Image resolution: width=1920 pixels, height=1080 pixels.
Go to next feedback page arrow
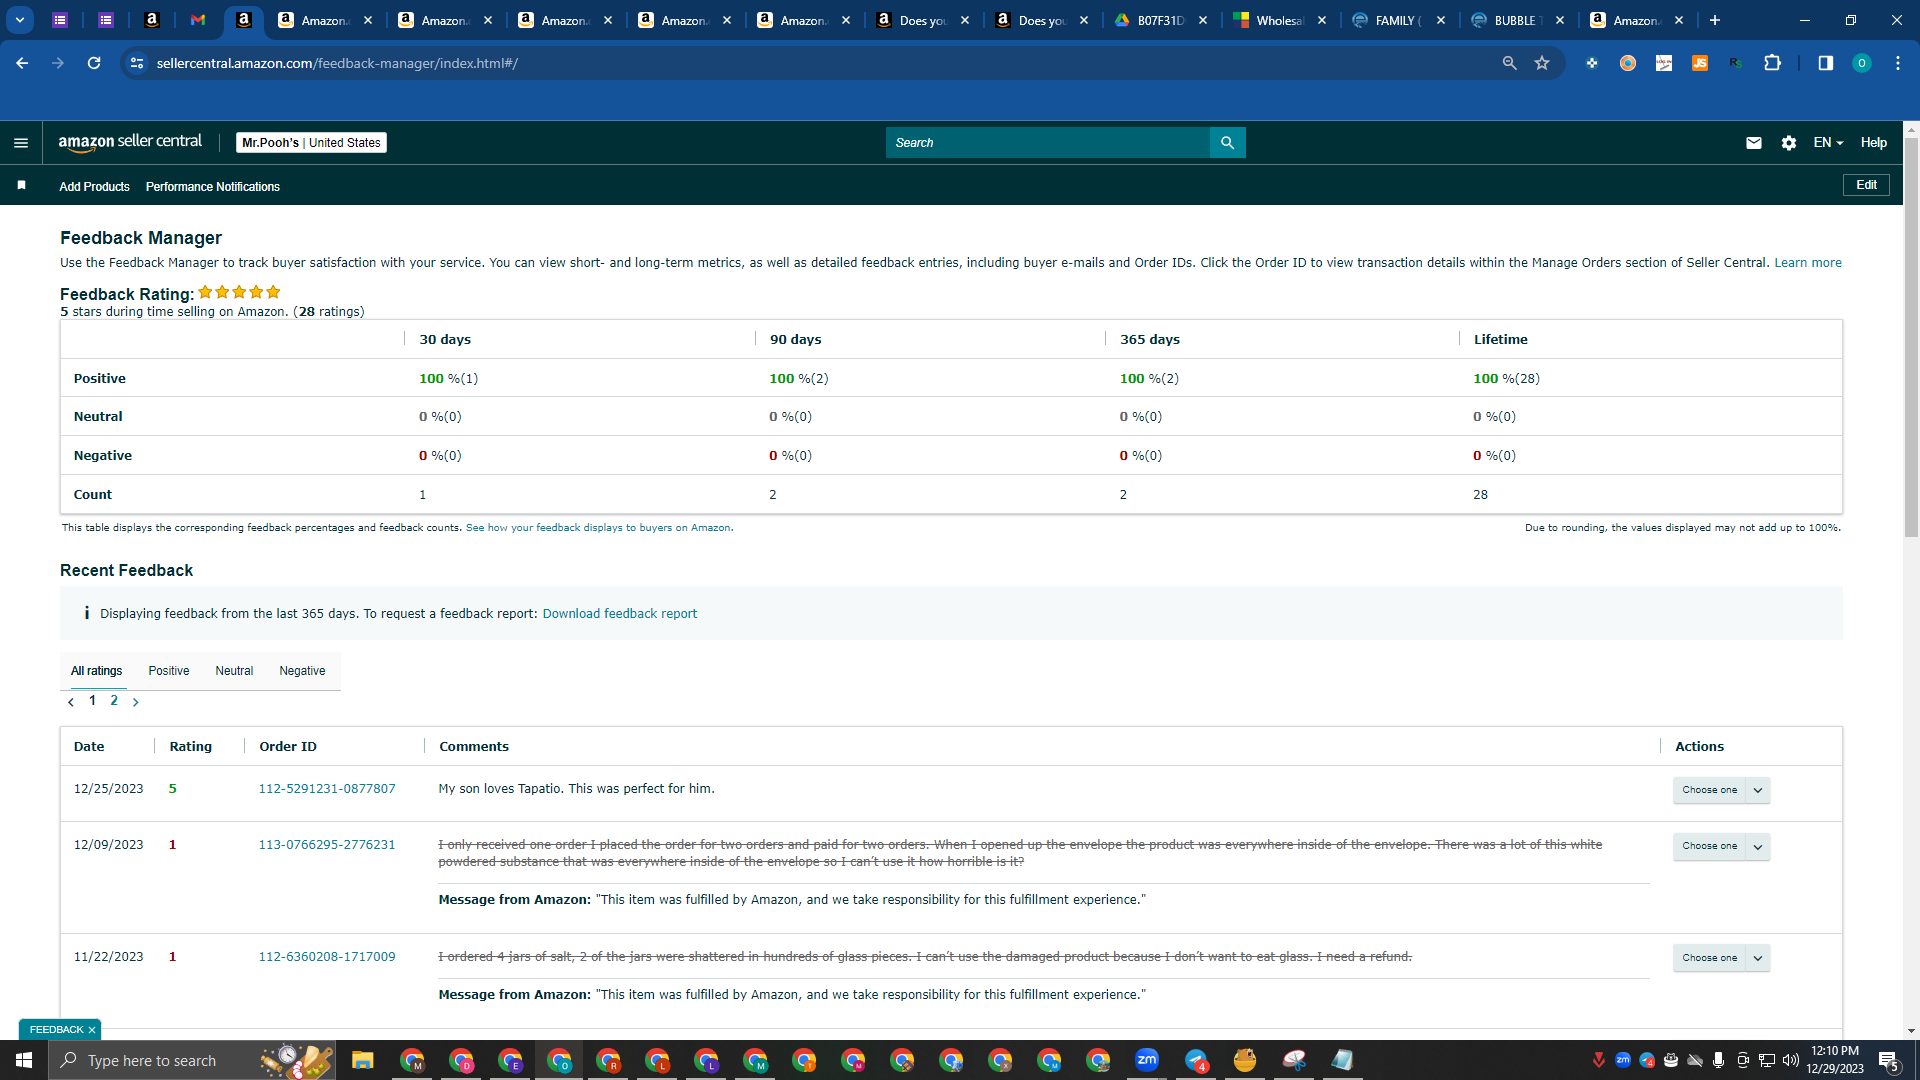(x=135, y=702)
